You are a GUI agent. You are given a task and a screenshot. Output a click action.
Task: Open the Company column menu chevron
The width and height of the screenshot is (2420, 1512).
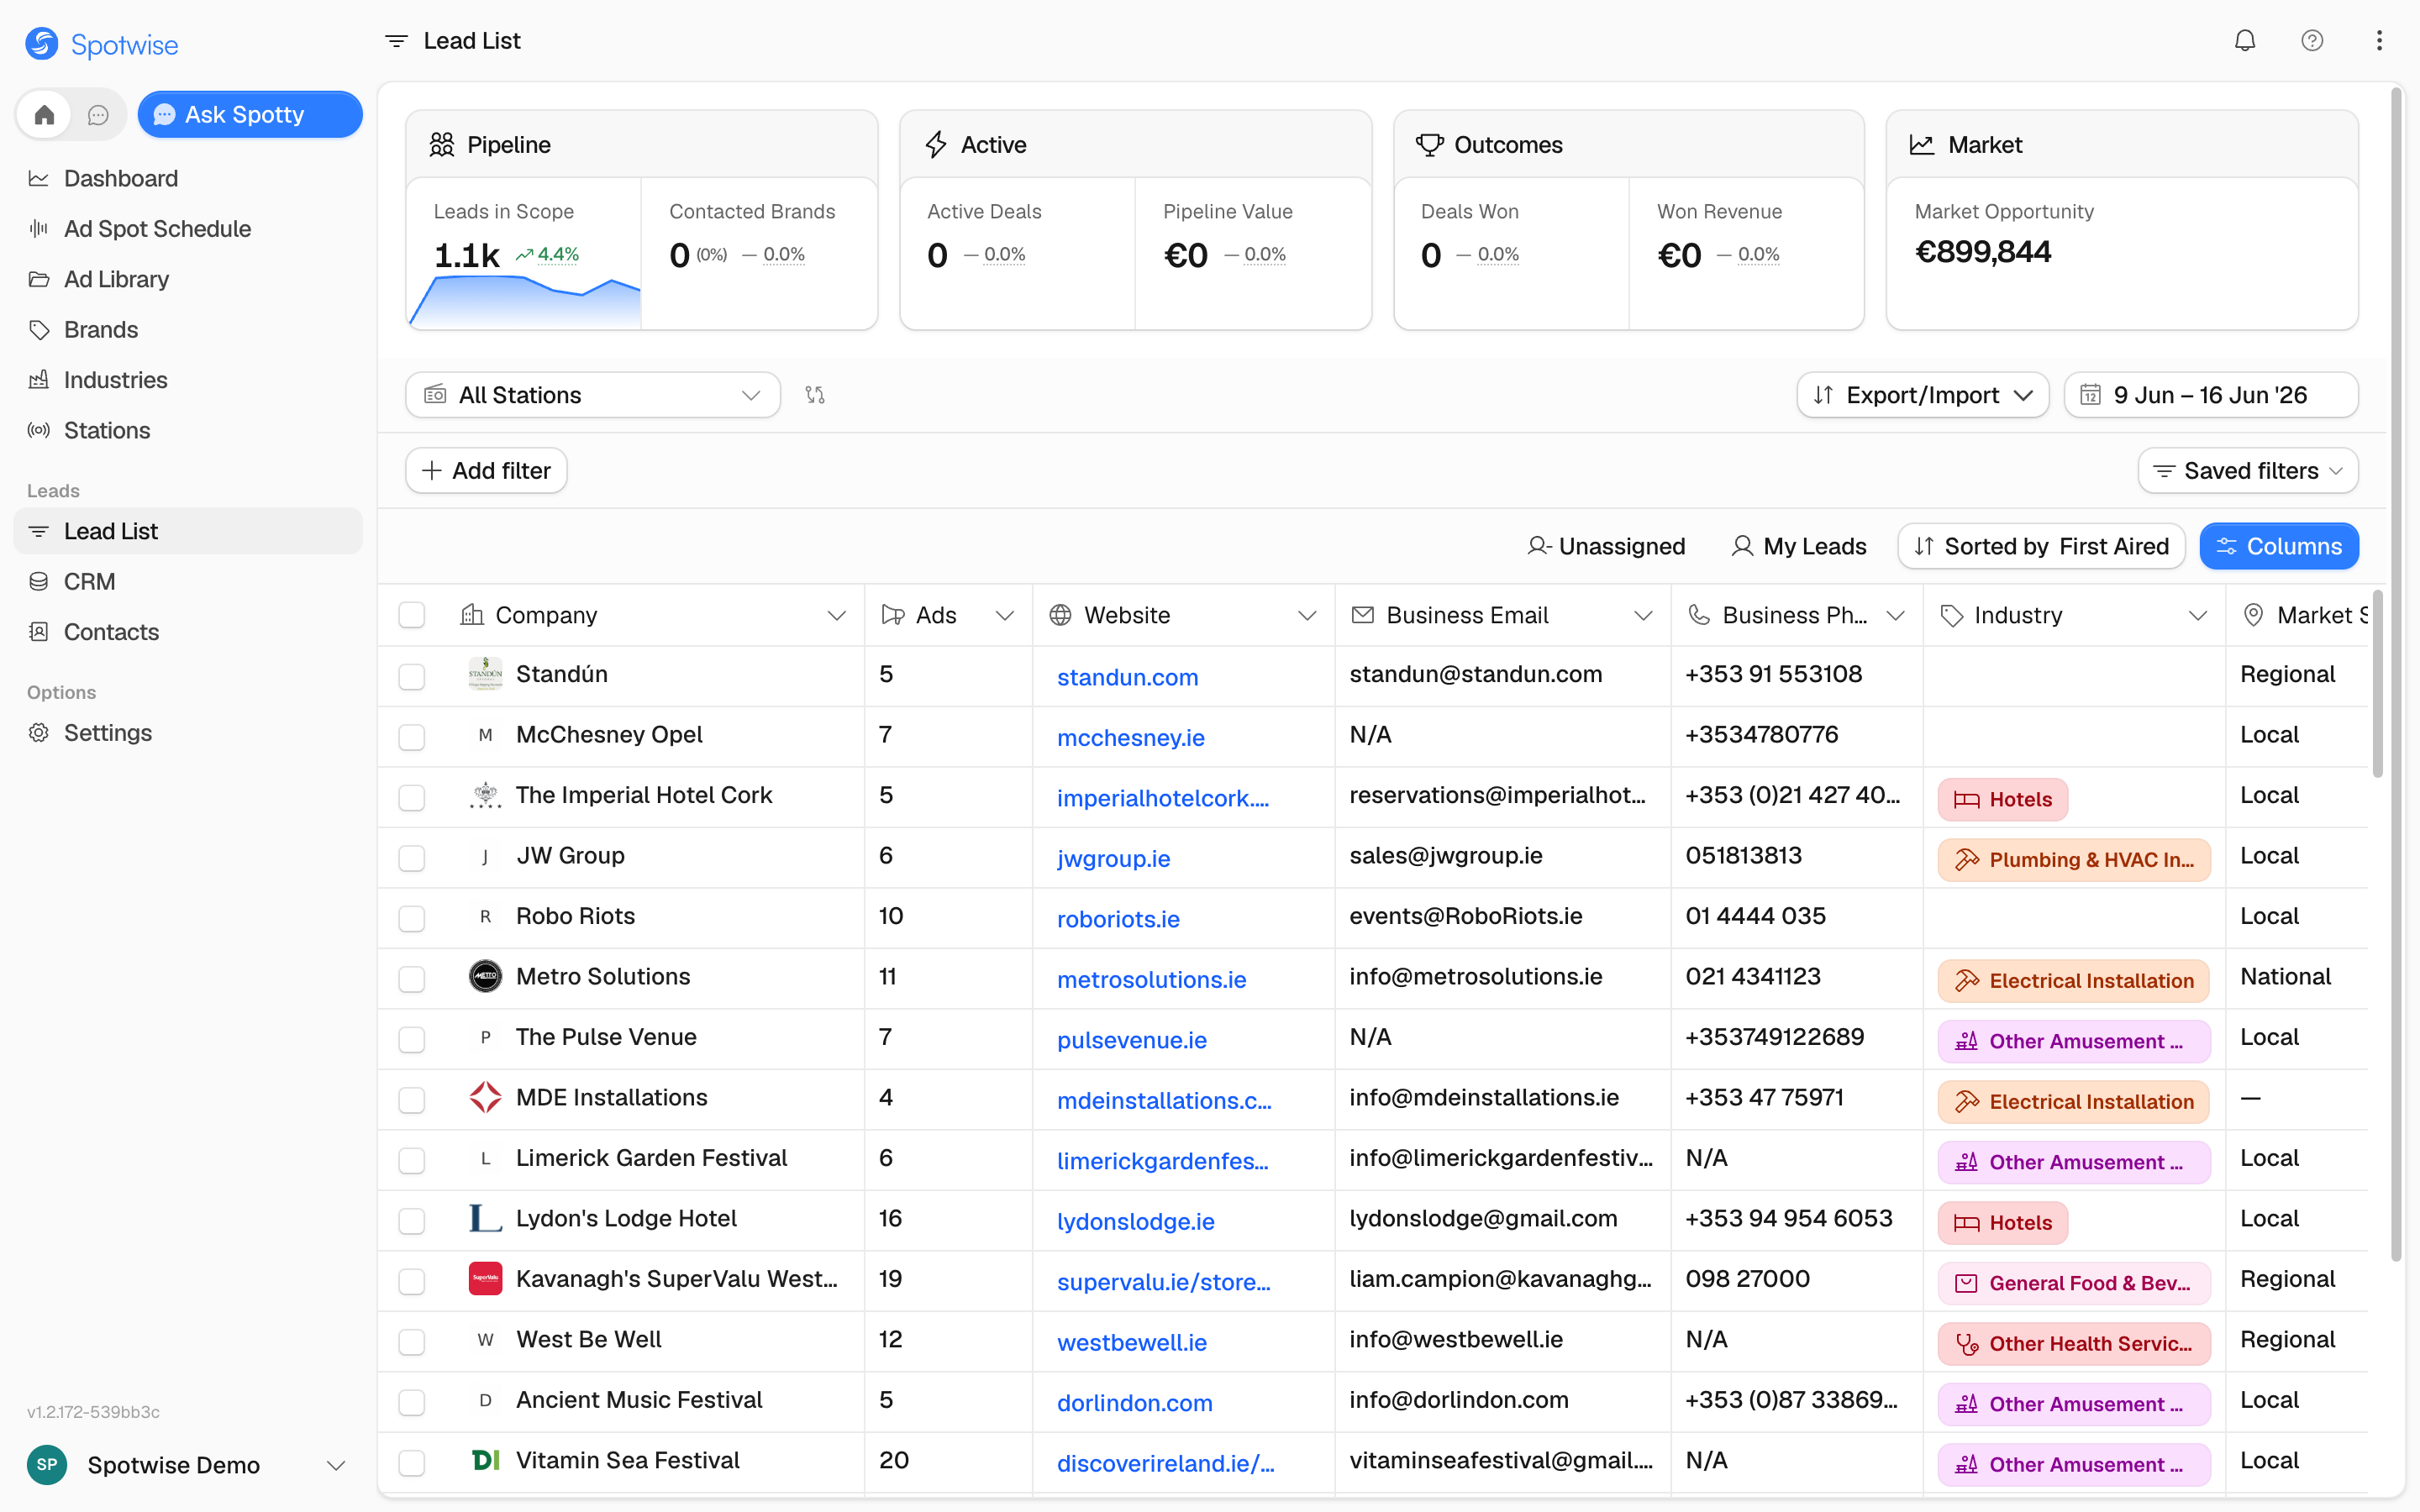click(x=837, y=616)
